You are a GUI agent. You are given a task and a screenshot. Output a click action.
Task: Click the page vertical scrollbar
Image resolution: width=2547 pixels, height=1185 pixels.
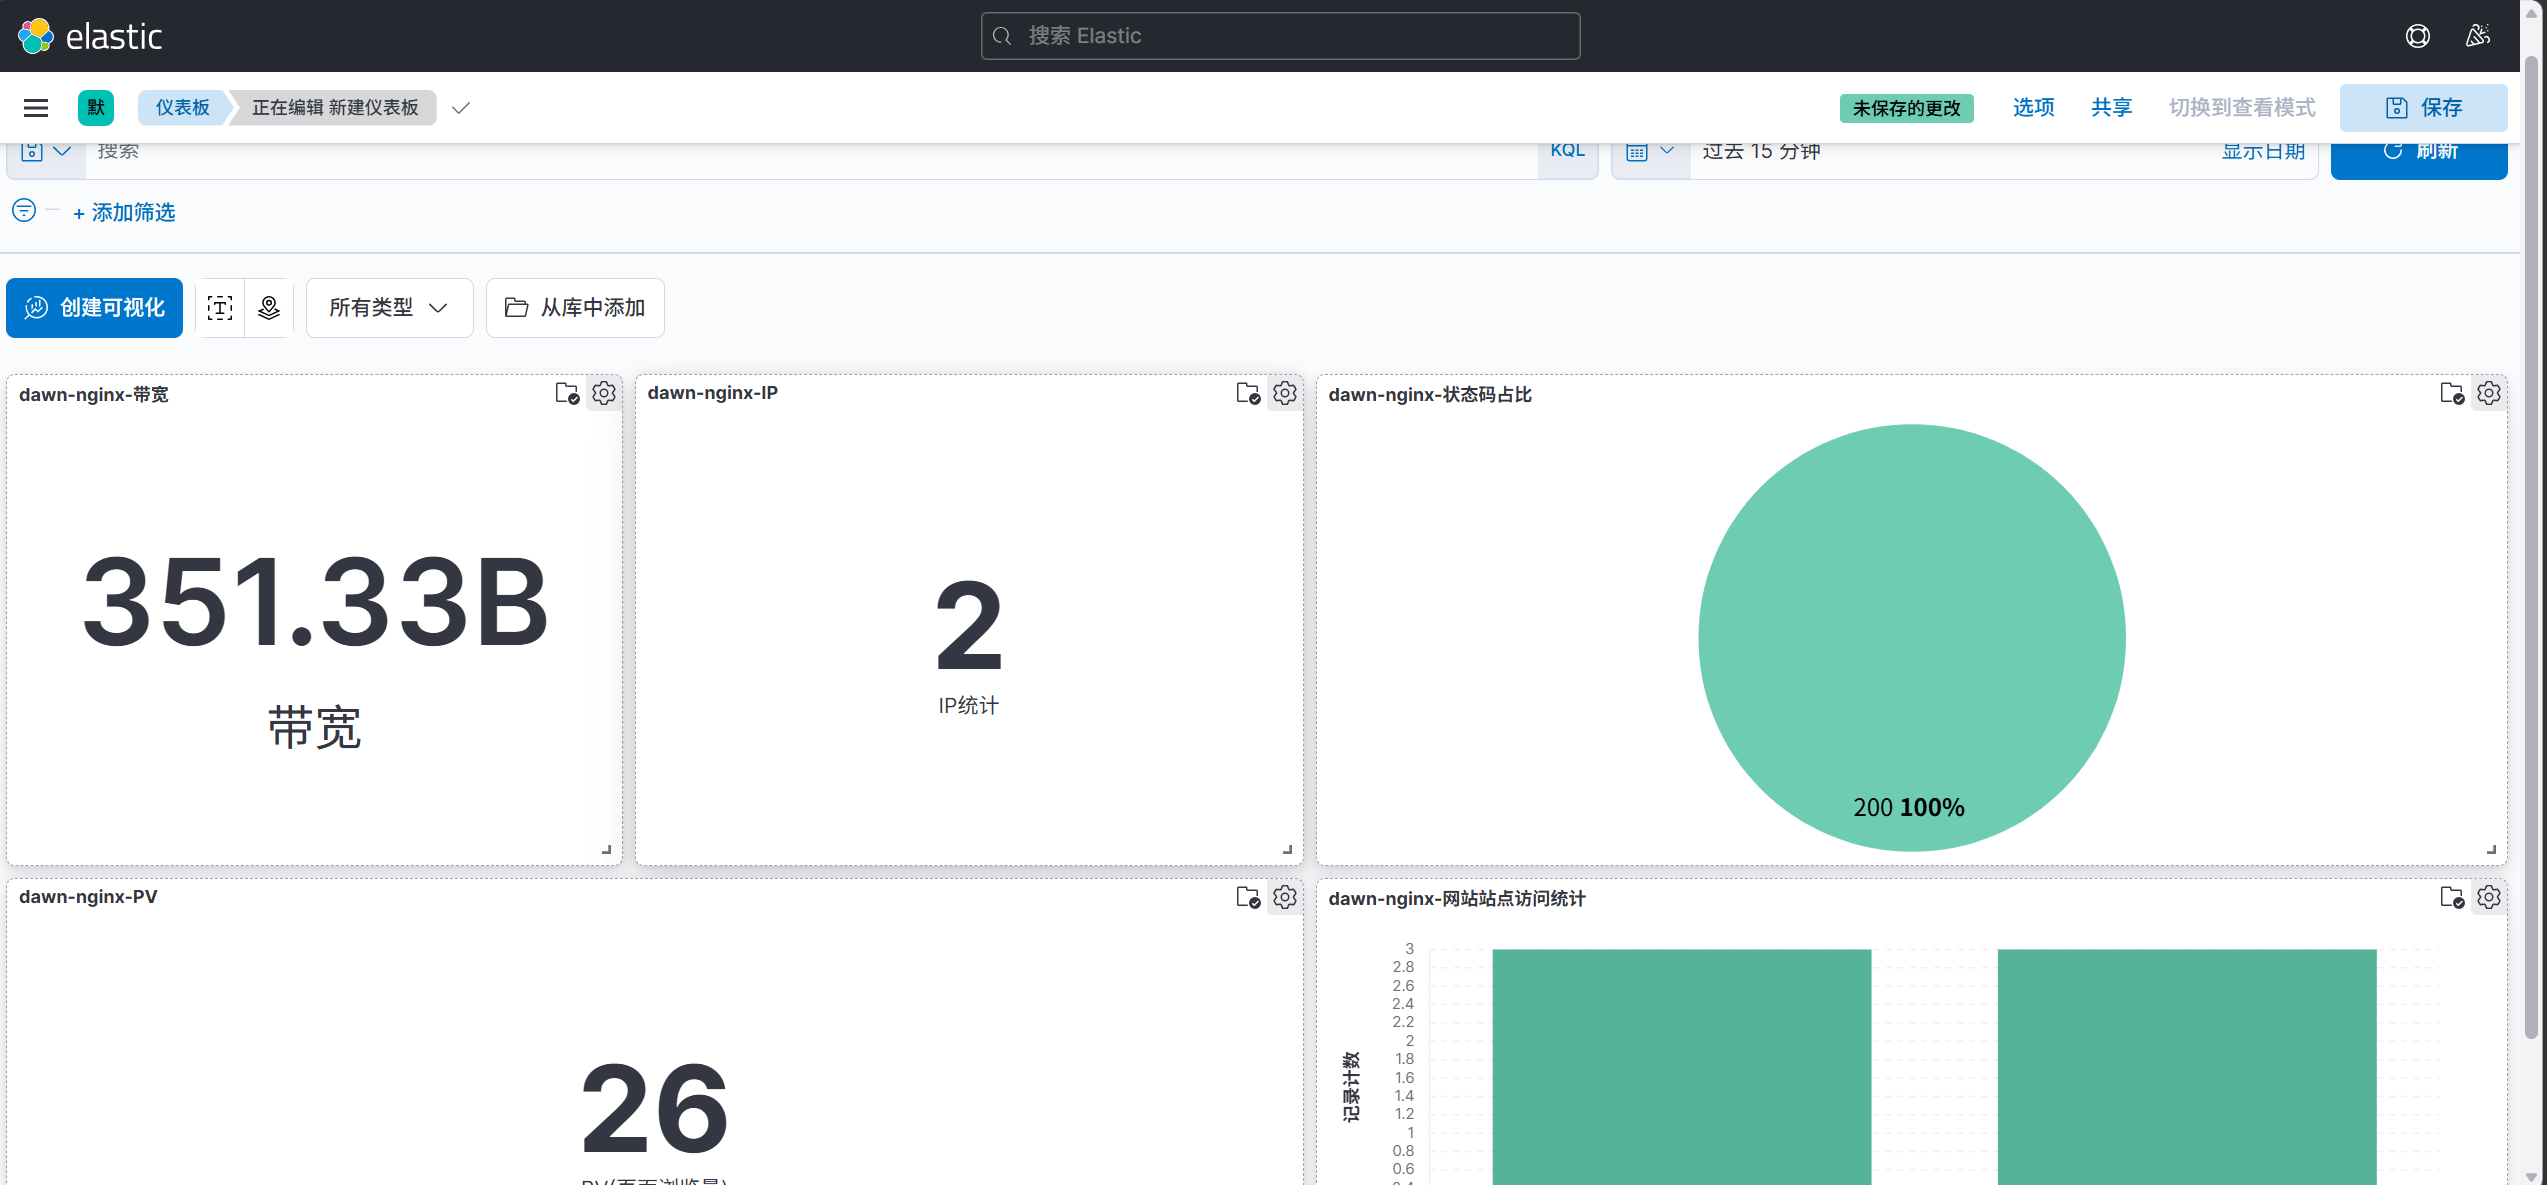(x=2531, y=545)
